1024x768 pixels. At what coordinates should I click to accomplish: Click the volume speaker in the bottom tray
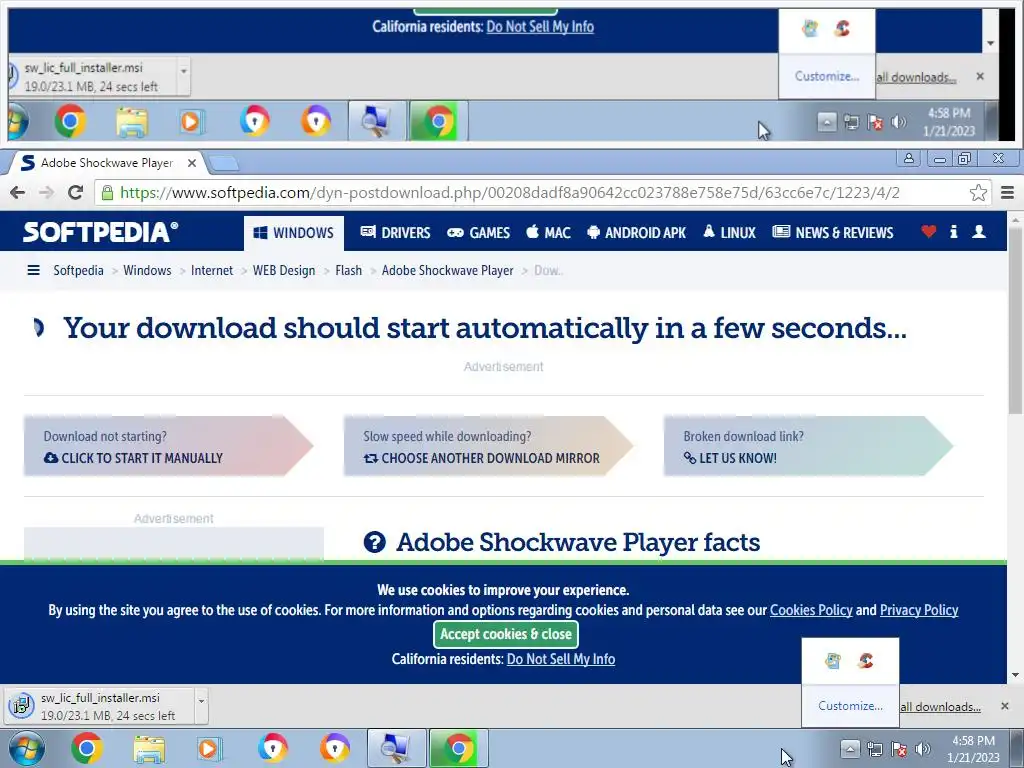(922, 749)
